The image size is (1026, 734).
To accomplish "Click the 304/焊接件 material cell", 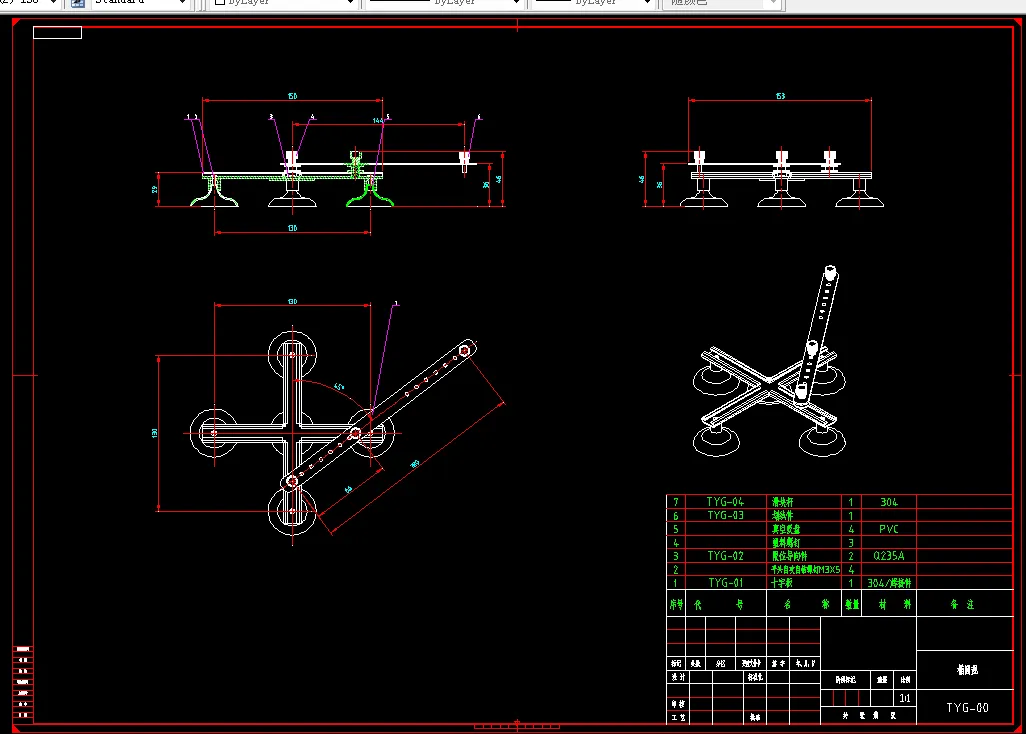I will [889, 582].
